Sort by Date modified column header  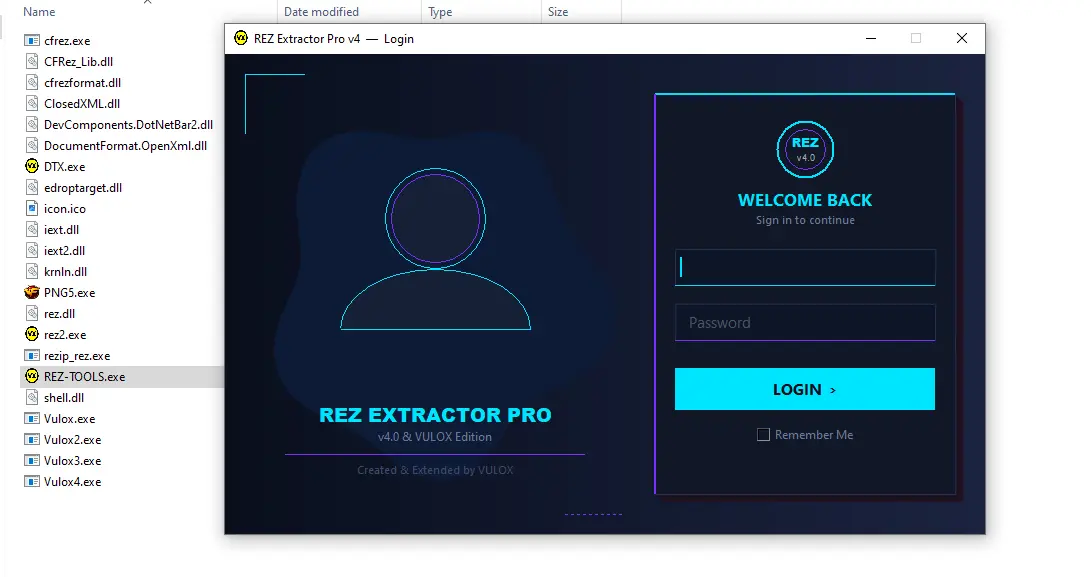click(x=321, y=12)
